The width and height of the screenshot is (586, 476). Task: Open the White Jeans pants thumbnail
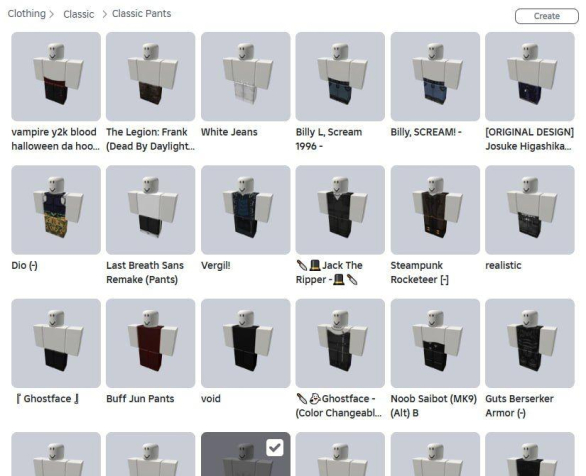pyautogui.click(x=246, y=76)
